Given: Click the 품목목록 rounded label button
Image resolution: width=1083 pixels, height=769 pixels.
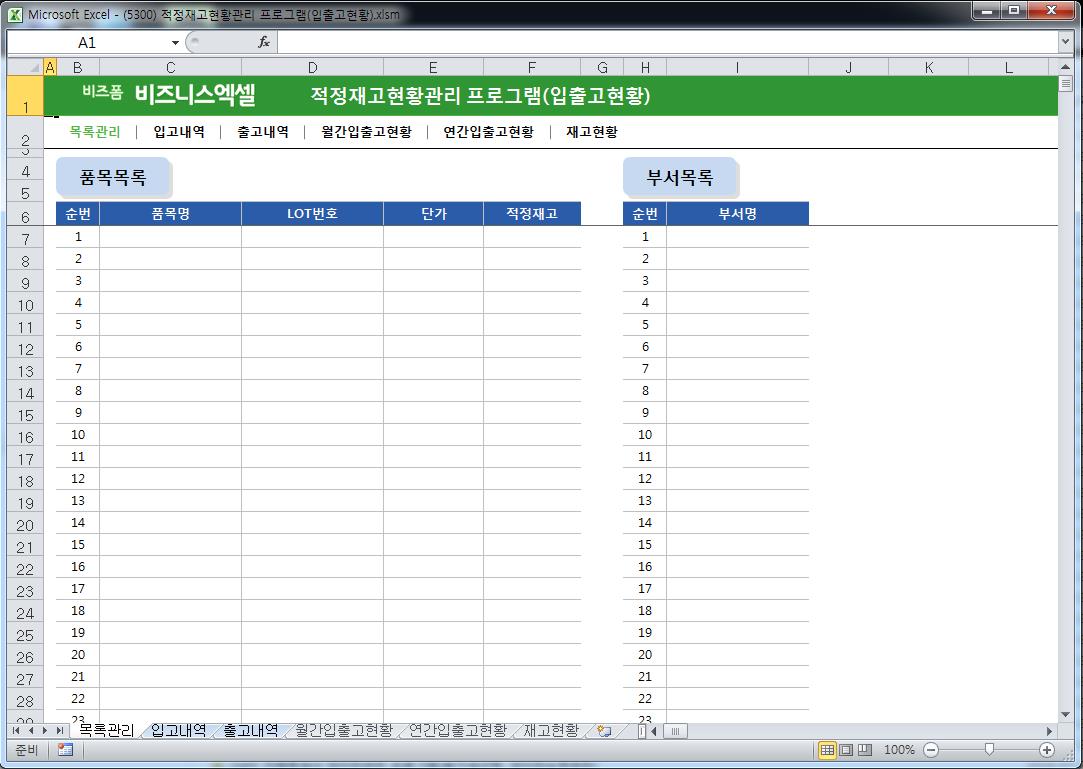Looking at the screenshot, I should 113,178.
